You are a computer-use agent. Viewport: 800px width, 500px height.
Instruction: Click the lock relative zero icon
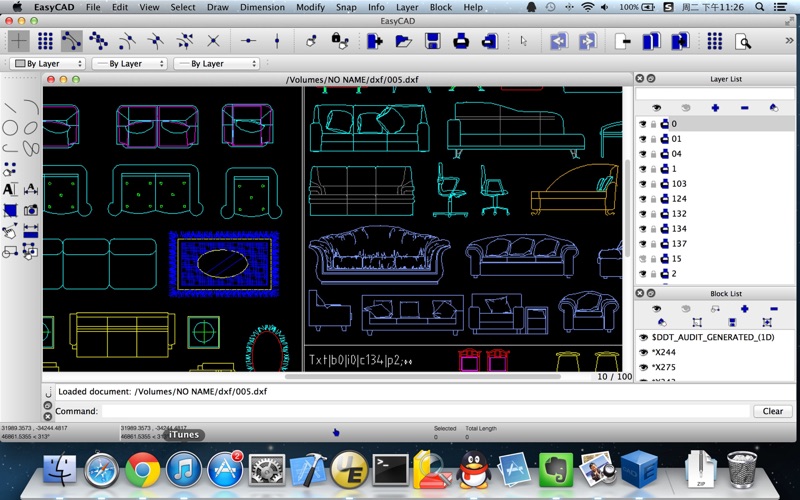point(340,41)
